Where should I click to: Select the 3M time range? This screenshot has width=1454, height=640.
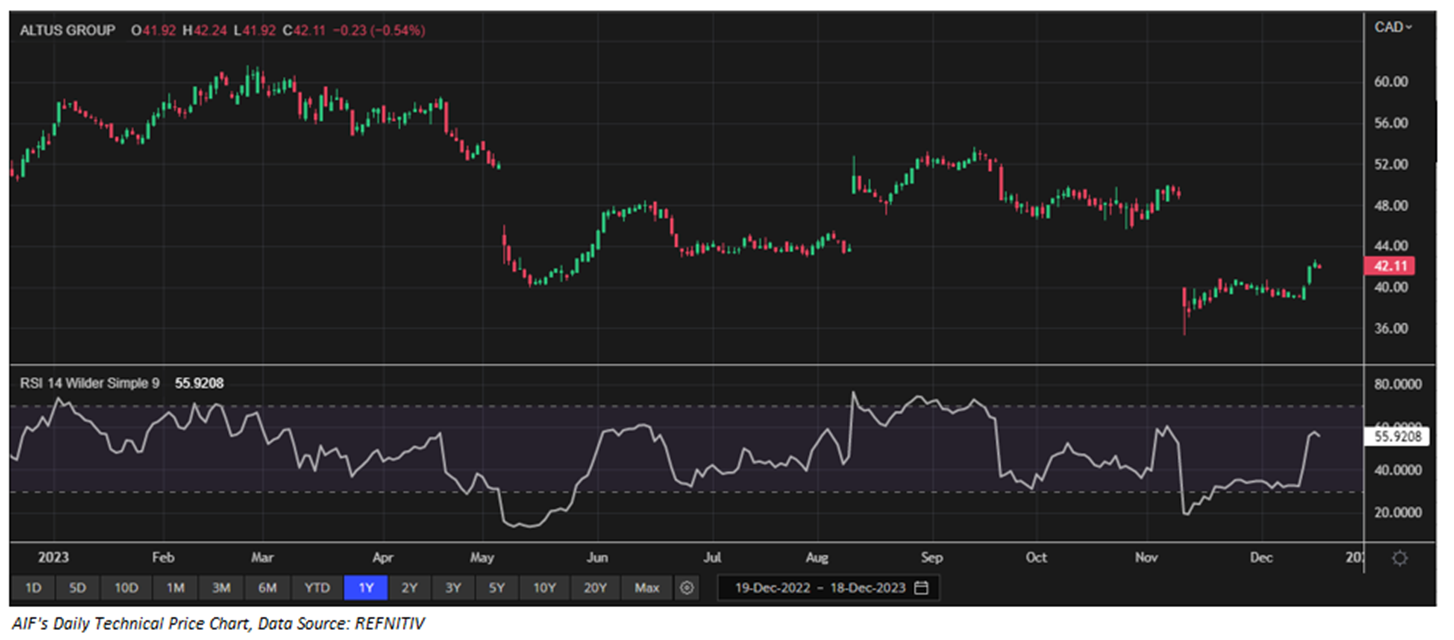pyautogui.click(x=222, y=588)
